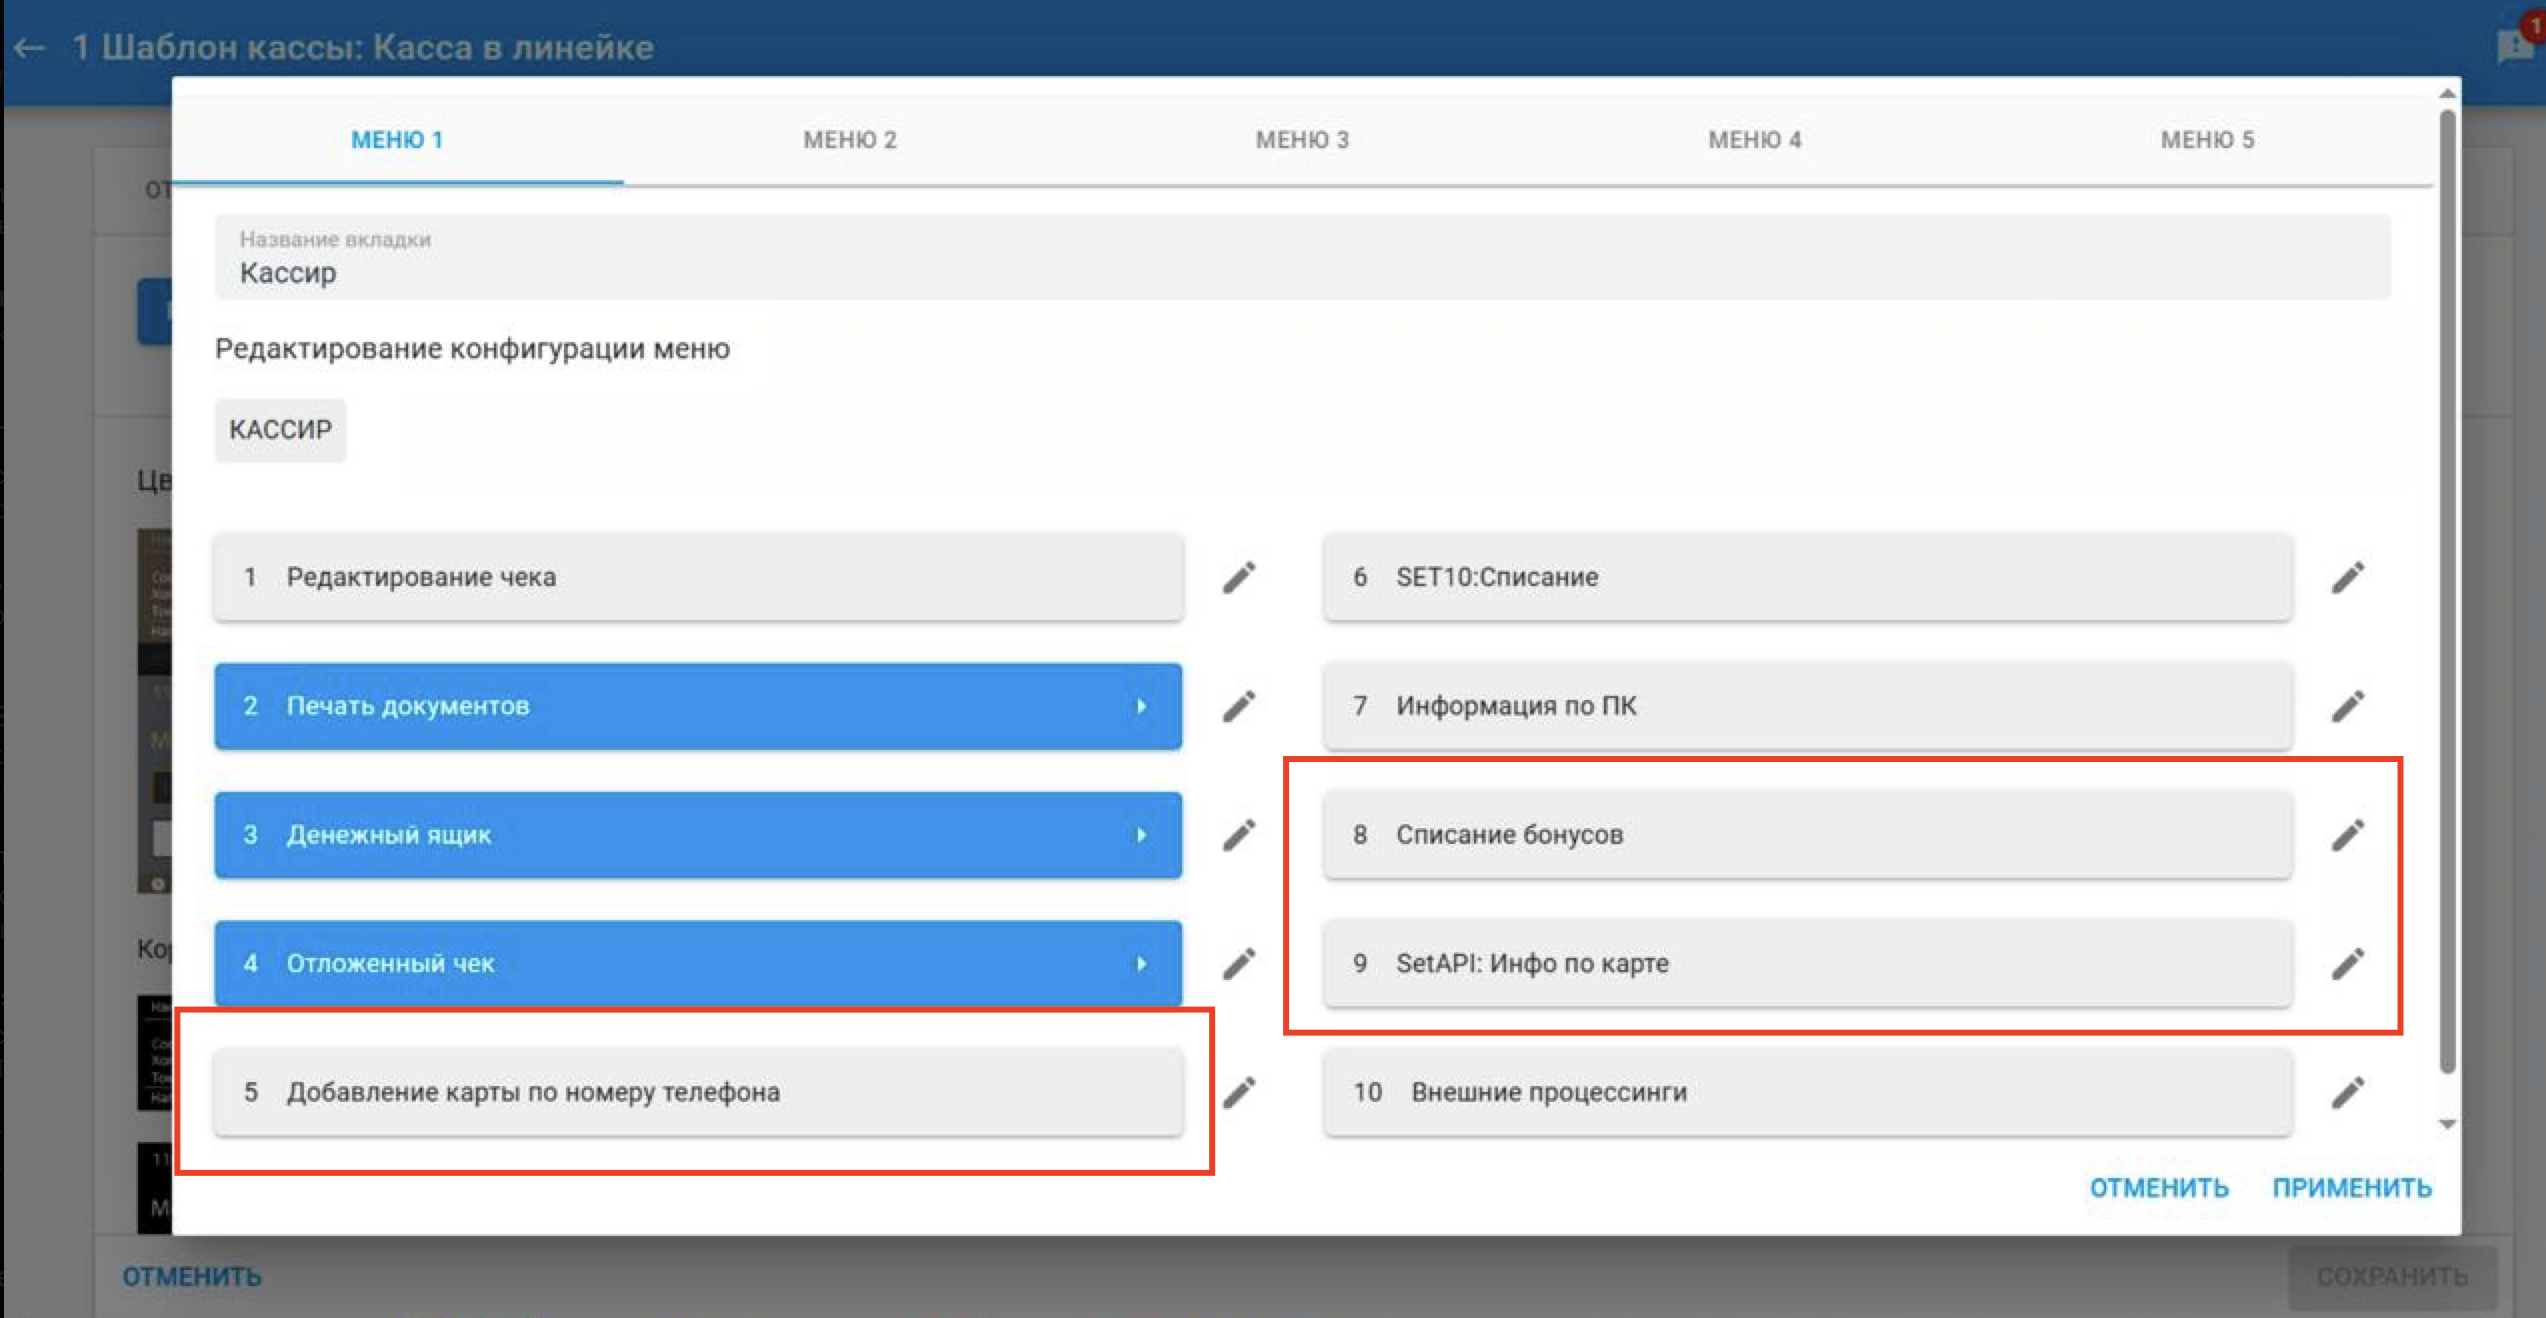The width and height of the screenshot is (2546, 1318).
Task: Edit Внешние процессинги with pencil icon
Action: coord(2348,1092)
